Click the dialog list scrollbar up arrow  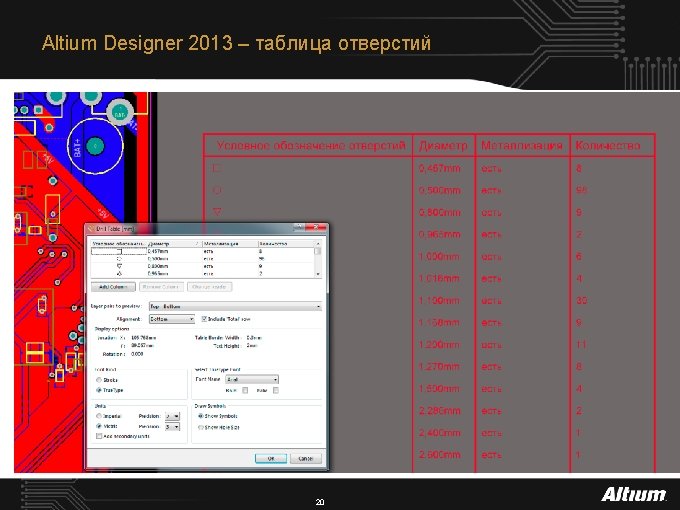point(318,244)
